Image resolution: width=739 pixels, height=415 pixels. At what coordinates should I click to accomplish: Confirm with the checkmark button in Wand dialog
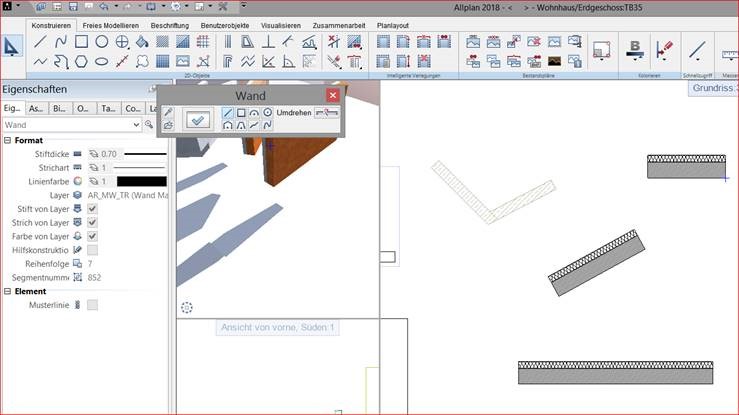(198, 120)
